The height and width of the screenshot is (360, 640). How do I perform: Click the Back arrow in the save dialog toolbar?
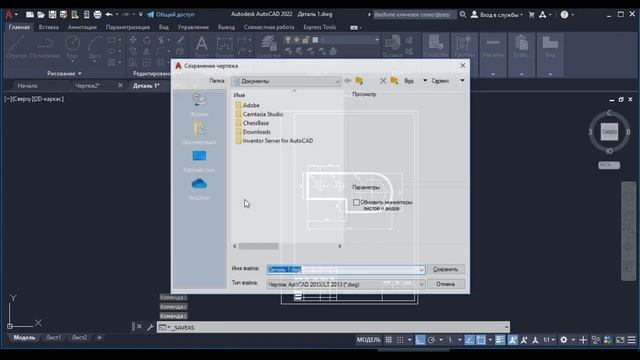(x=347, y=81)
